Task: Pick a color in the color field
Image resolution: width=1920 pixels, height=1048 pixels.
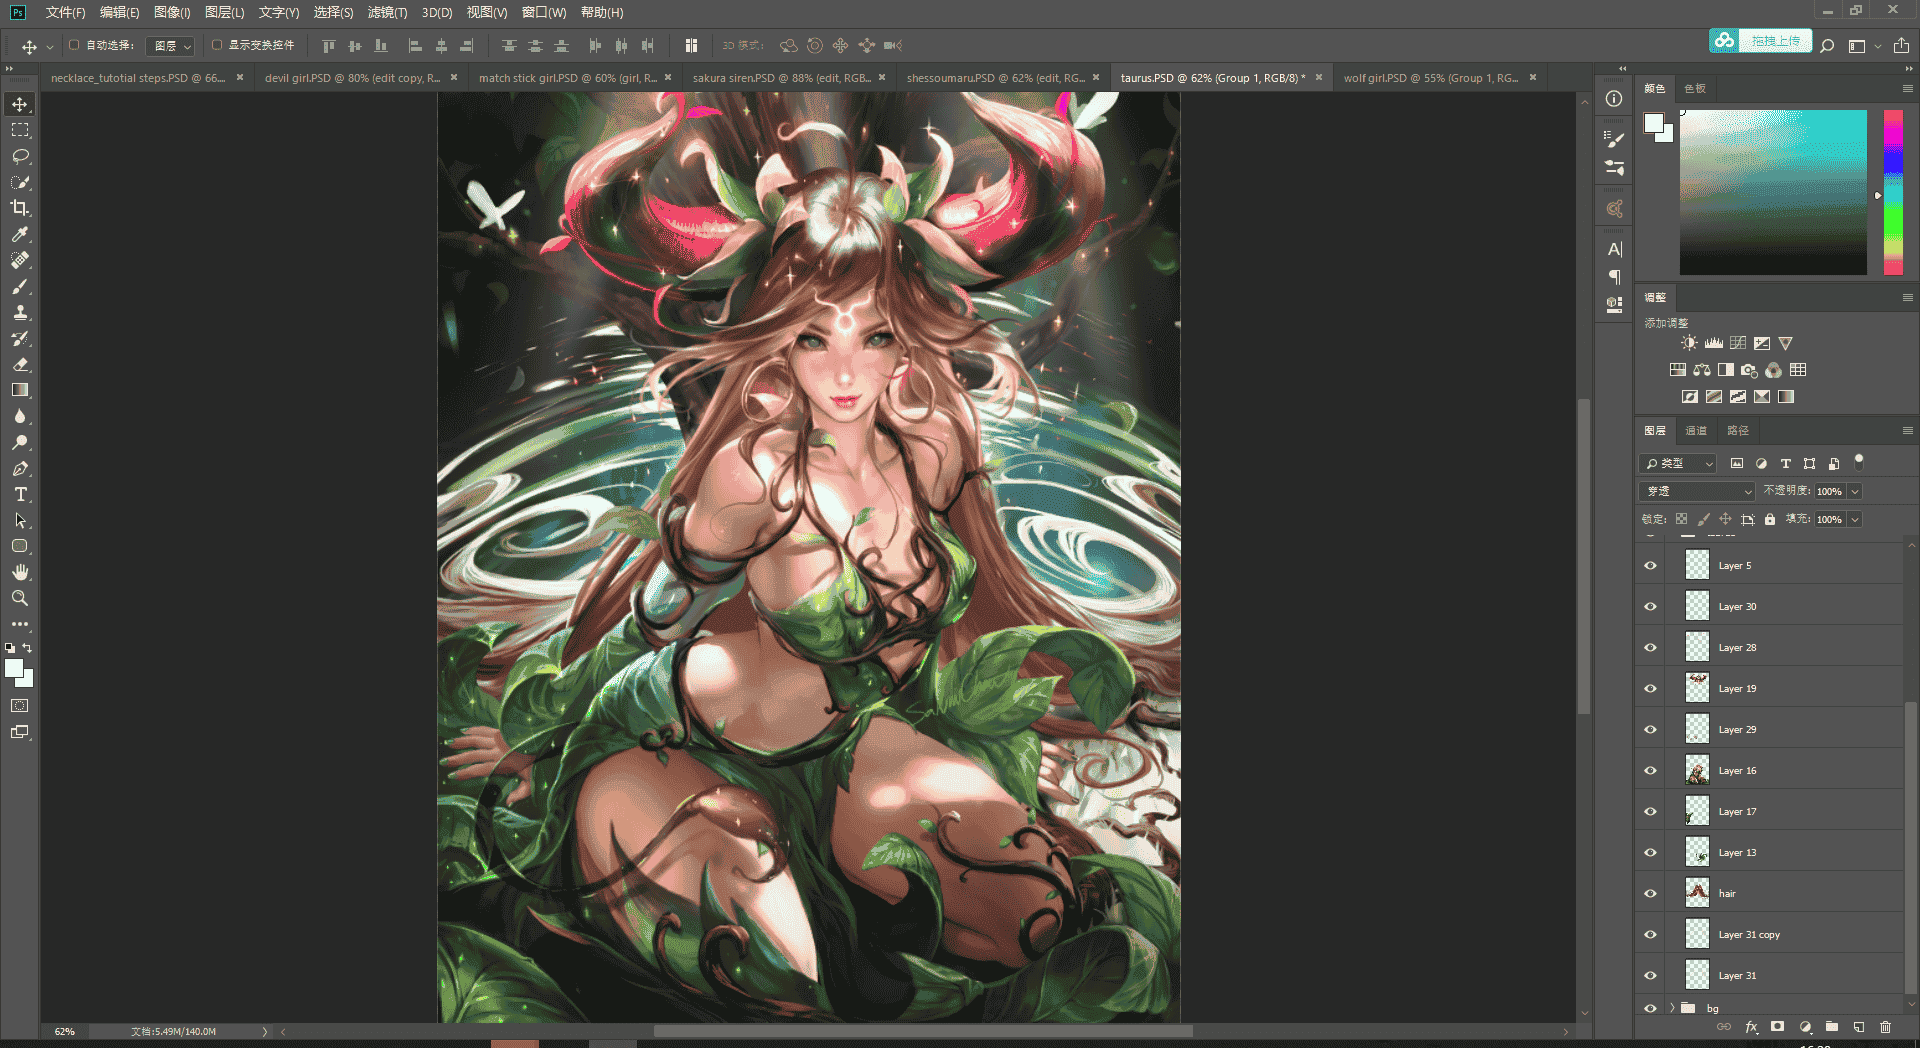Action: [x=1773, y=192]
